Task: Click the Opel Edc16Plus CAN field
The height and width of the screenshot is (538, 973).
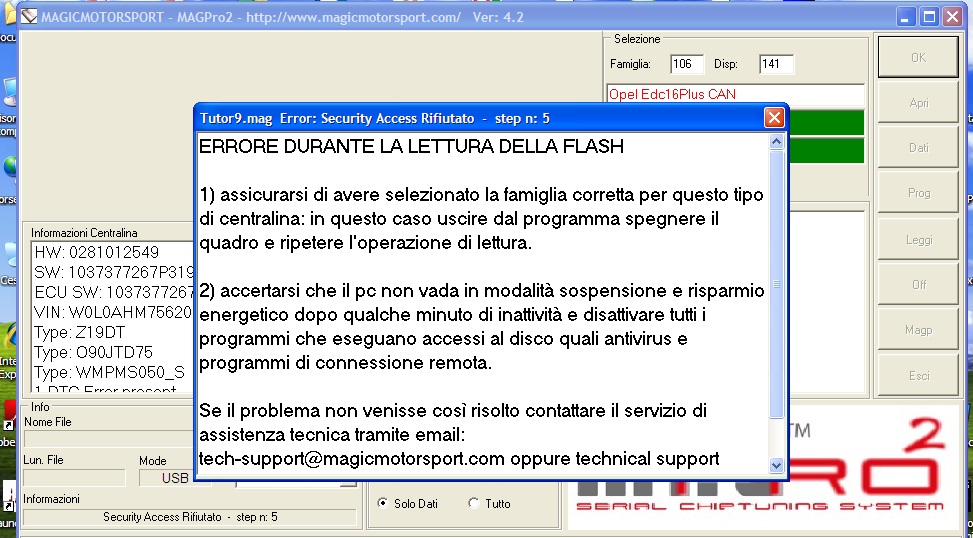Action: tap(735, 94)
